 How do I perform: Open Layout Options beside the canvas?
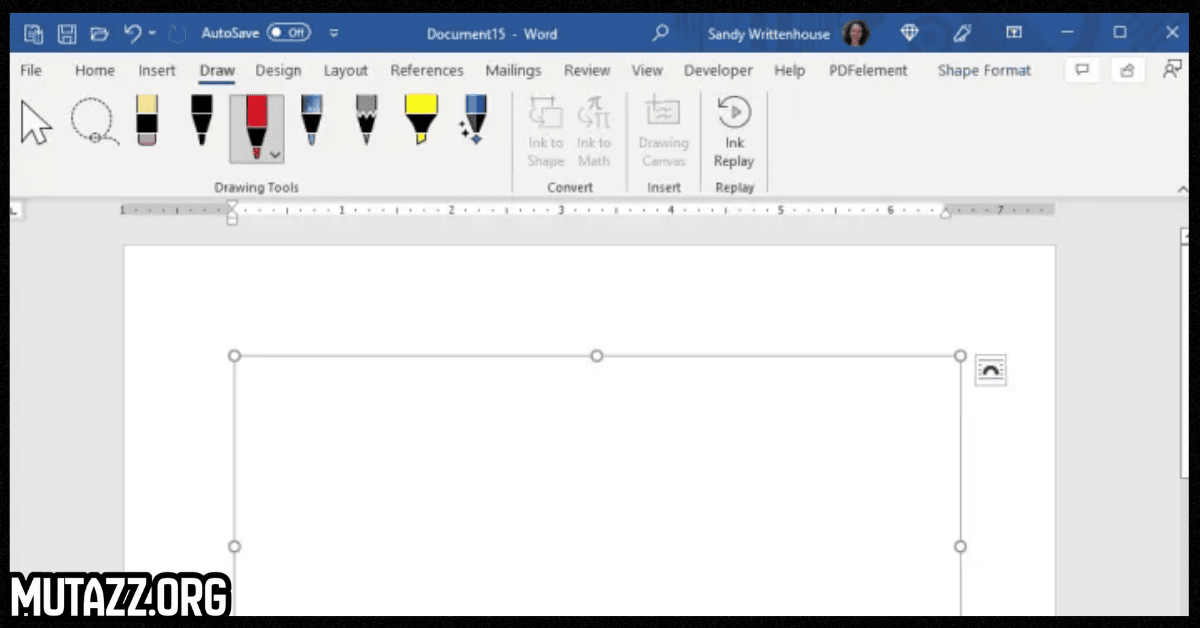tap(990, 370)
